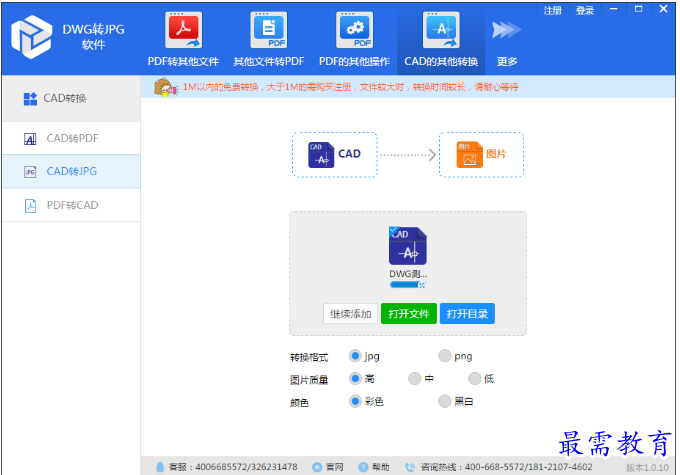Select 黑白 color mode

click(x=445, y=401)
